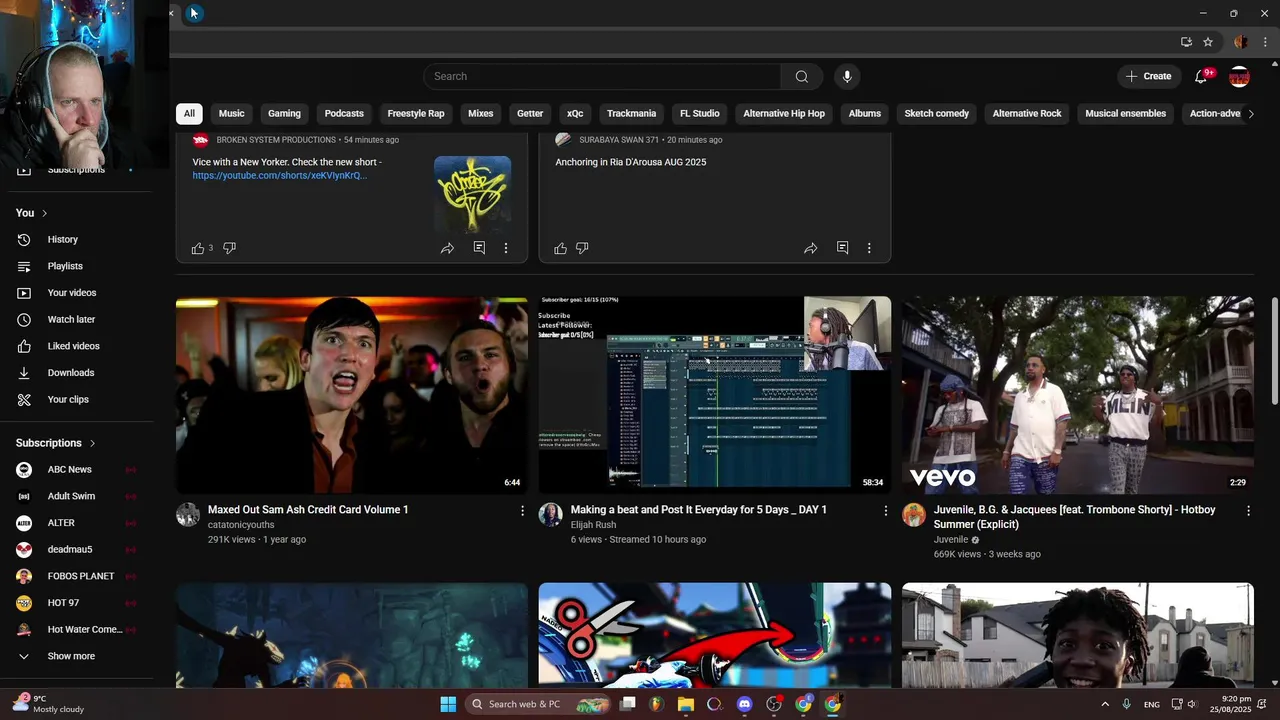Open the Windows Start menu

tap(448, 704)
